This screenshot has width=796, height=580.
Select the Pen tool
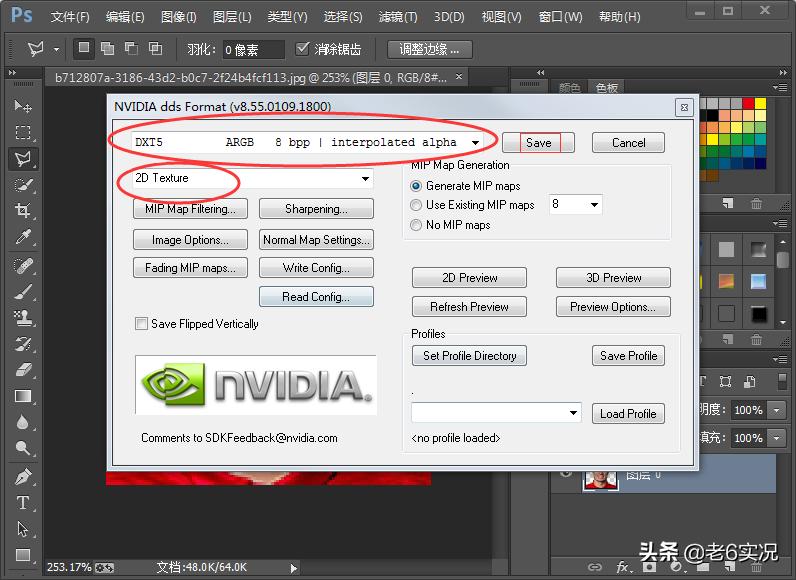(22, 477)
